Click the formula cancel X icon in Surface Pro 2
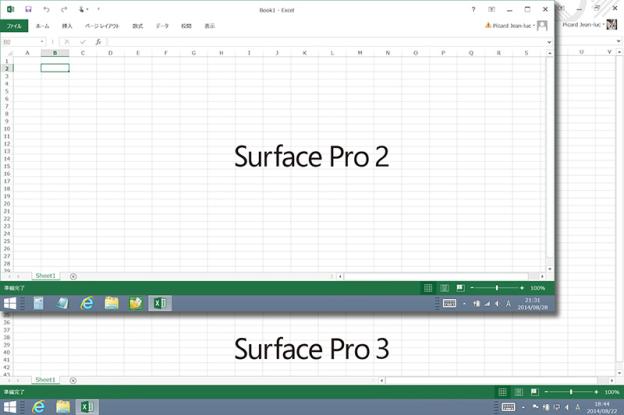 67,42
